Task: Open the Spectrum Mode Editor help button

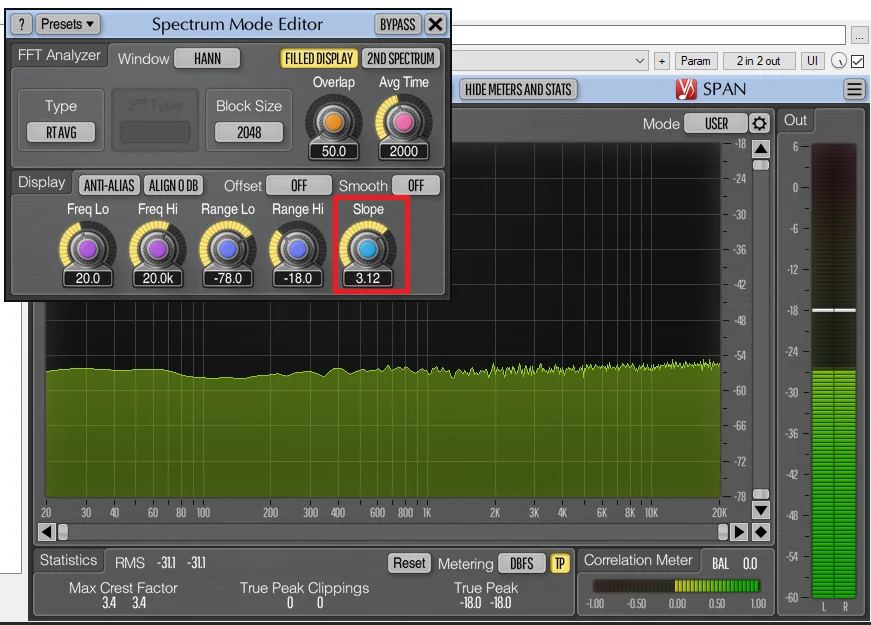Action: tap(21, 24)
